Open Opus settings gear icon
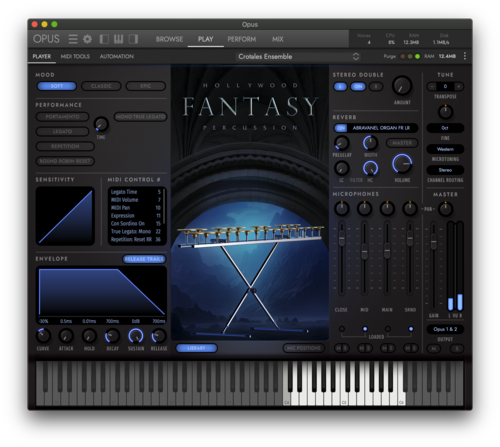The image size is (500, 447). [87, 39]
